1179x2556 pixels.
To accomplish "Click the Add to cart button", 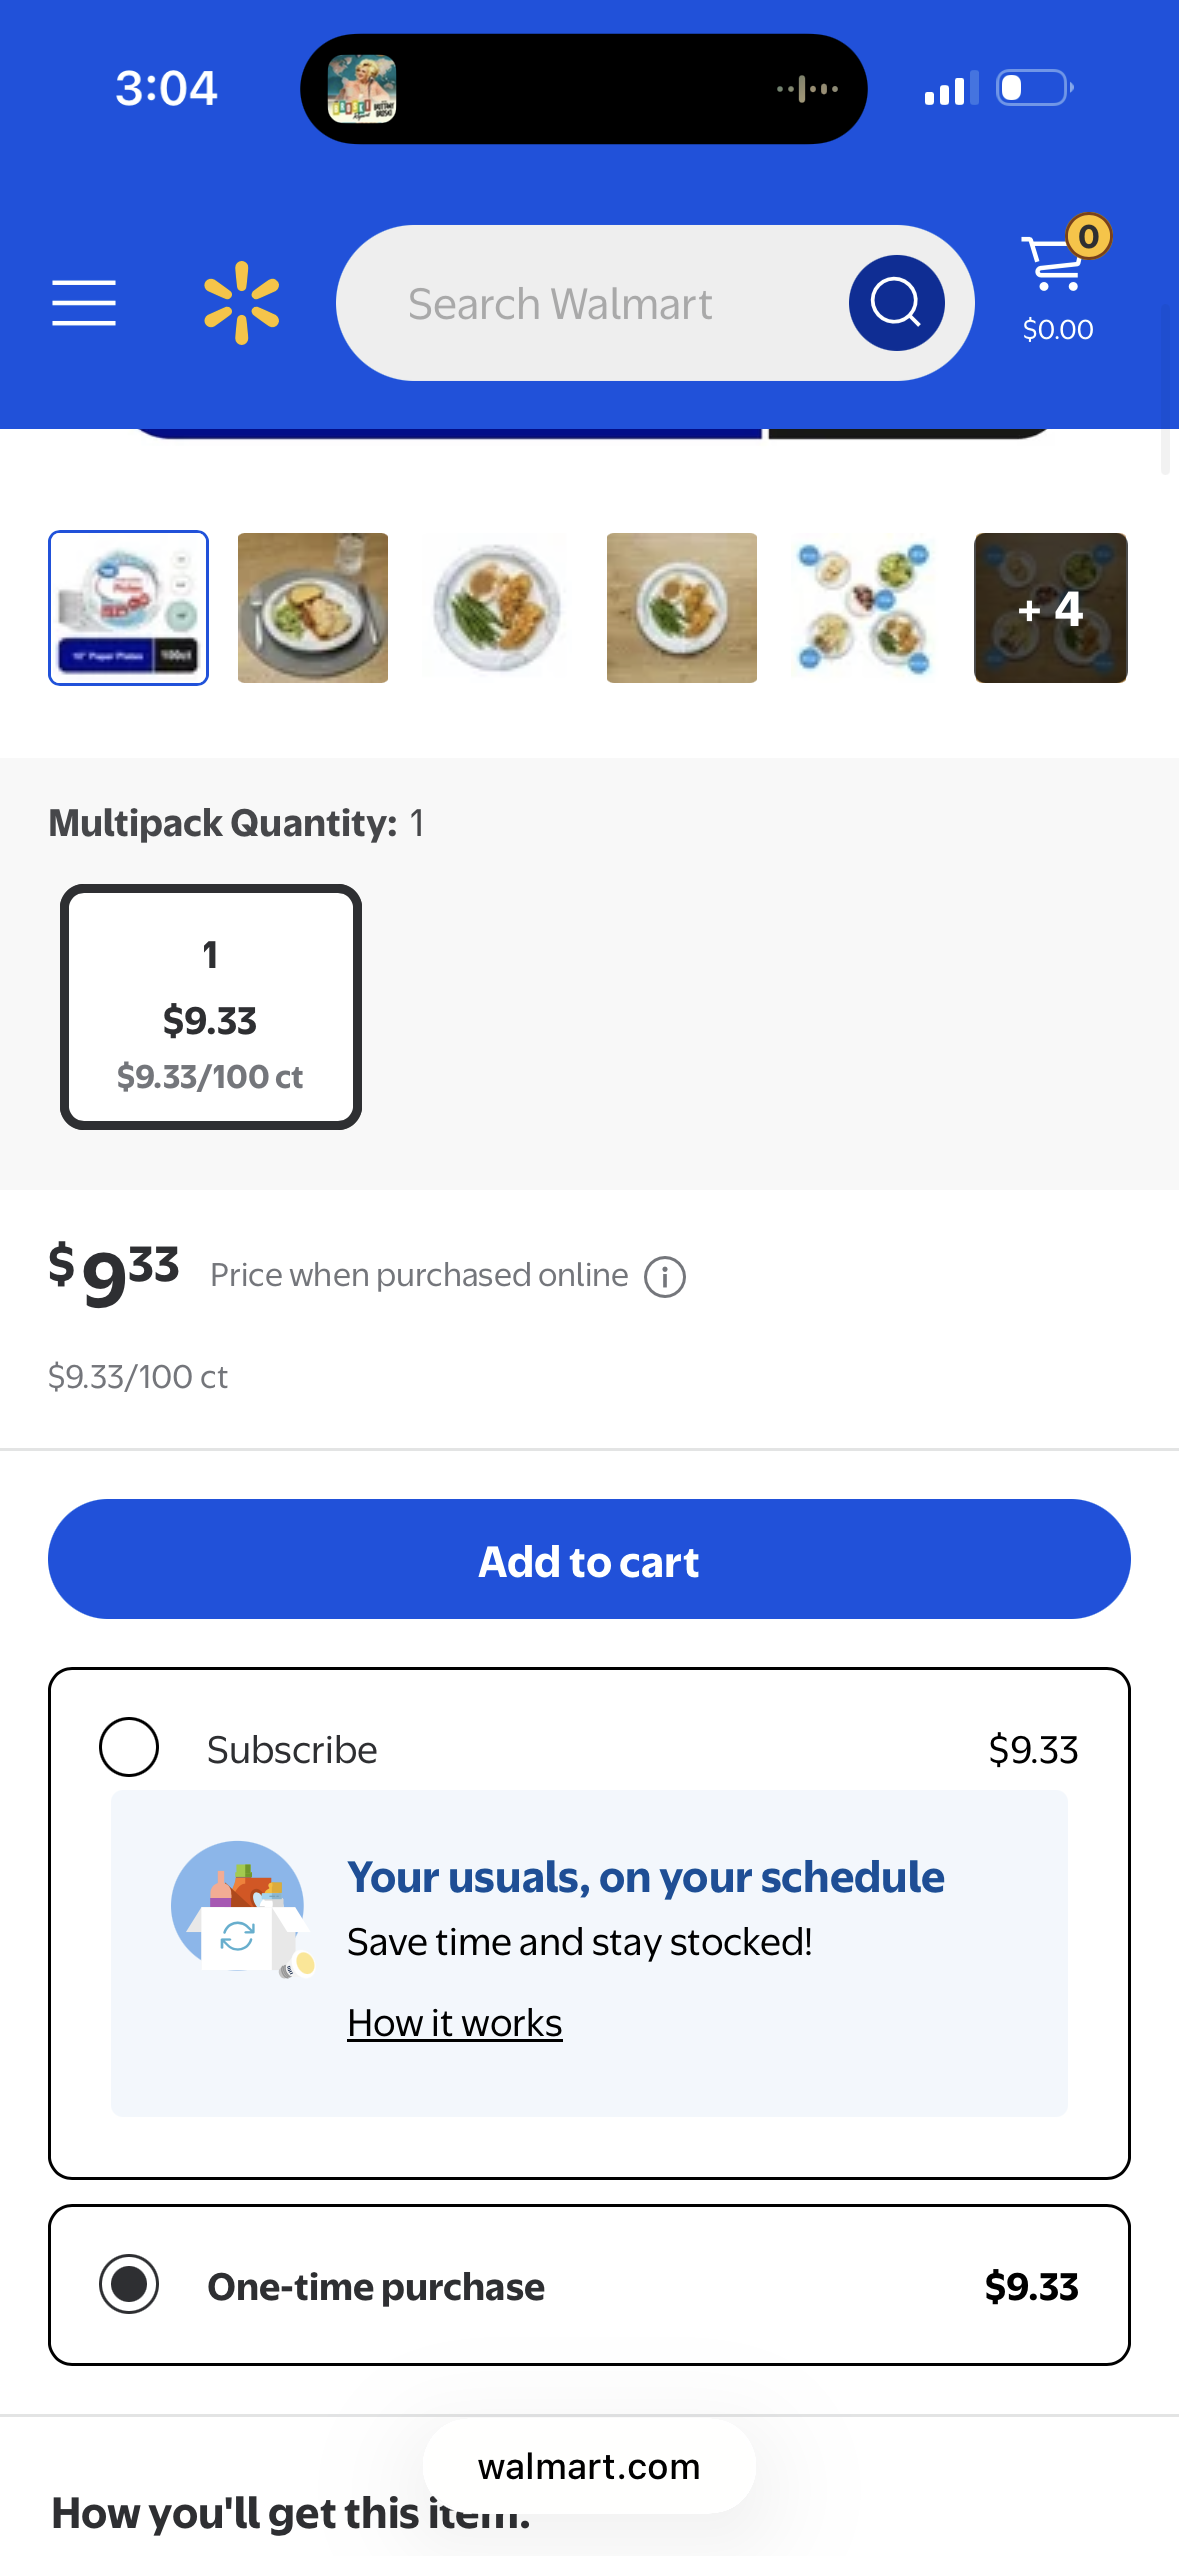I will click(589, 1559).
